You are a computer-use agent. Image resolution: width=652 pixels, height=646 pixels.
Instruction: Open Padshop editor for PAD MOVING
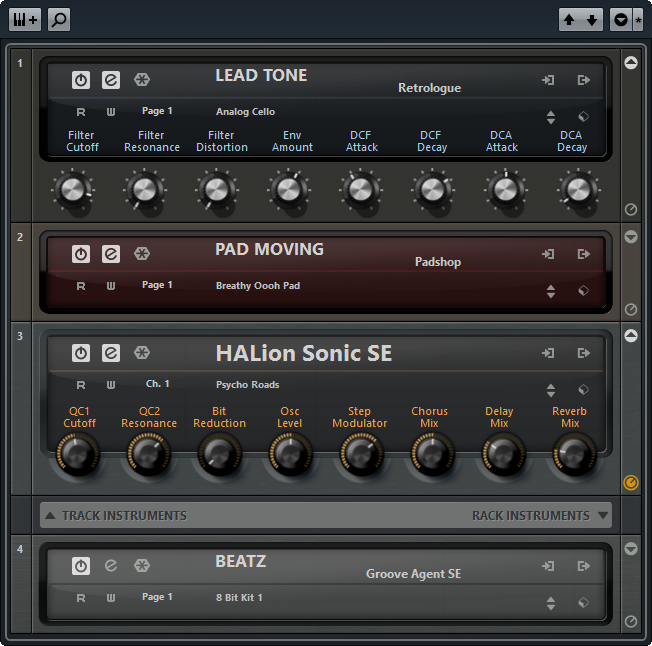pyautogui.click(x=111, y=254)
